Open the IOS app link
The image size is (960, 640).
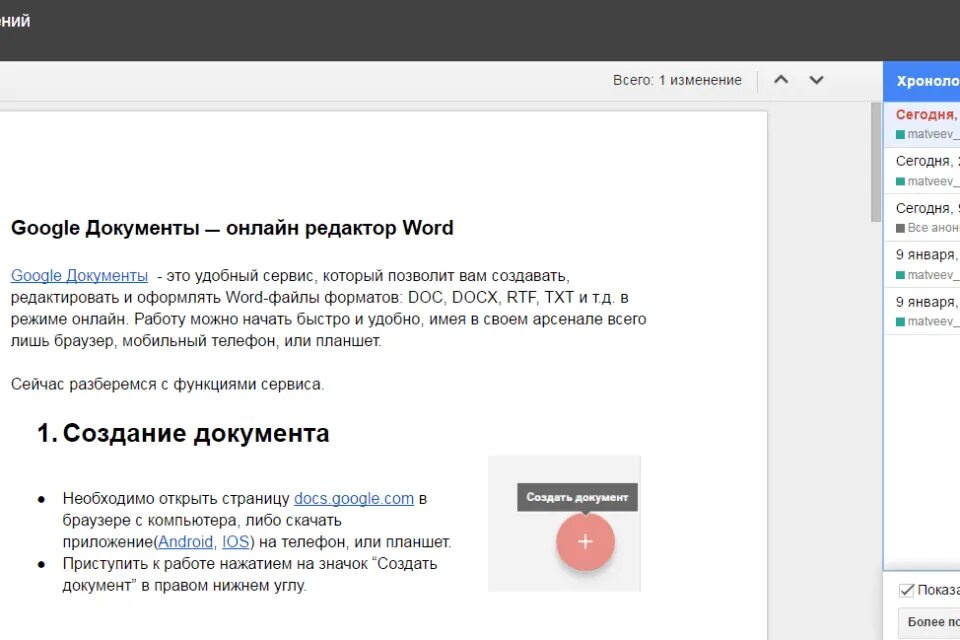pyautogui.click(x=236, y=542)
